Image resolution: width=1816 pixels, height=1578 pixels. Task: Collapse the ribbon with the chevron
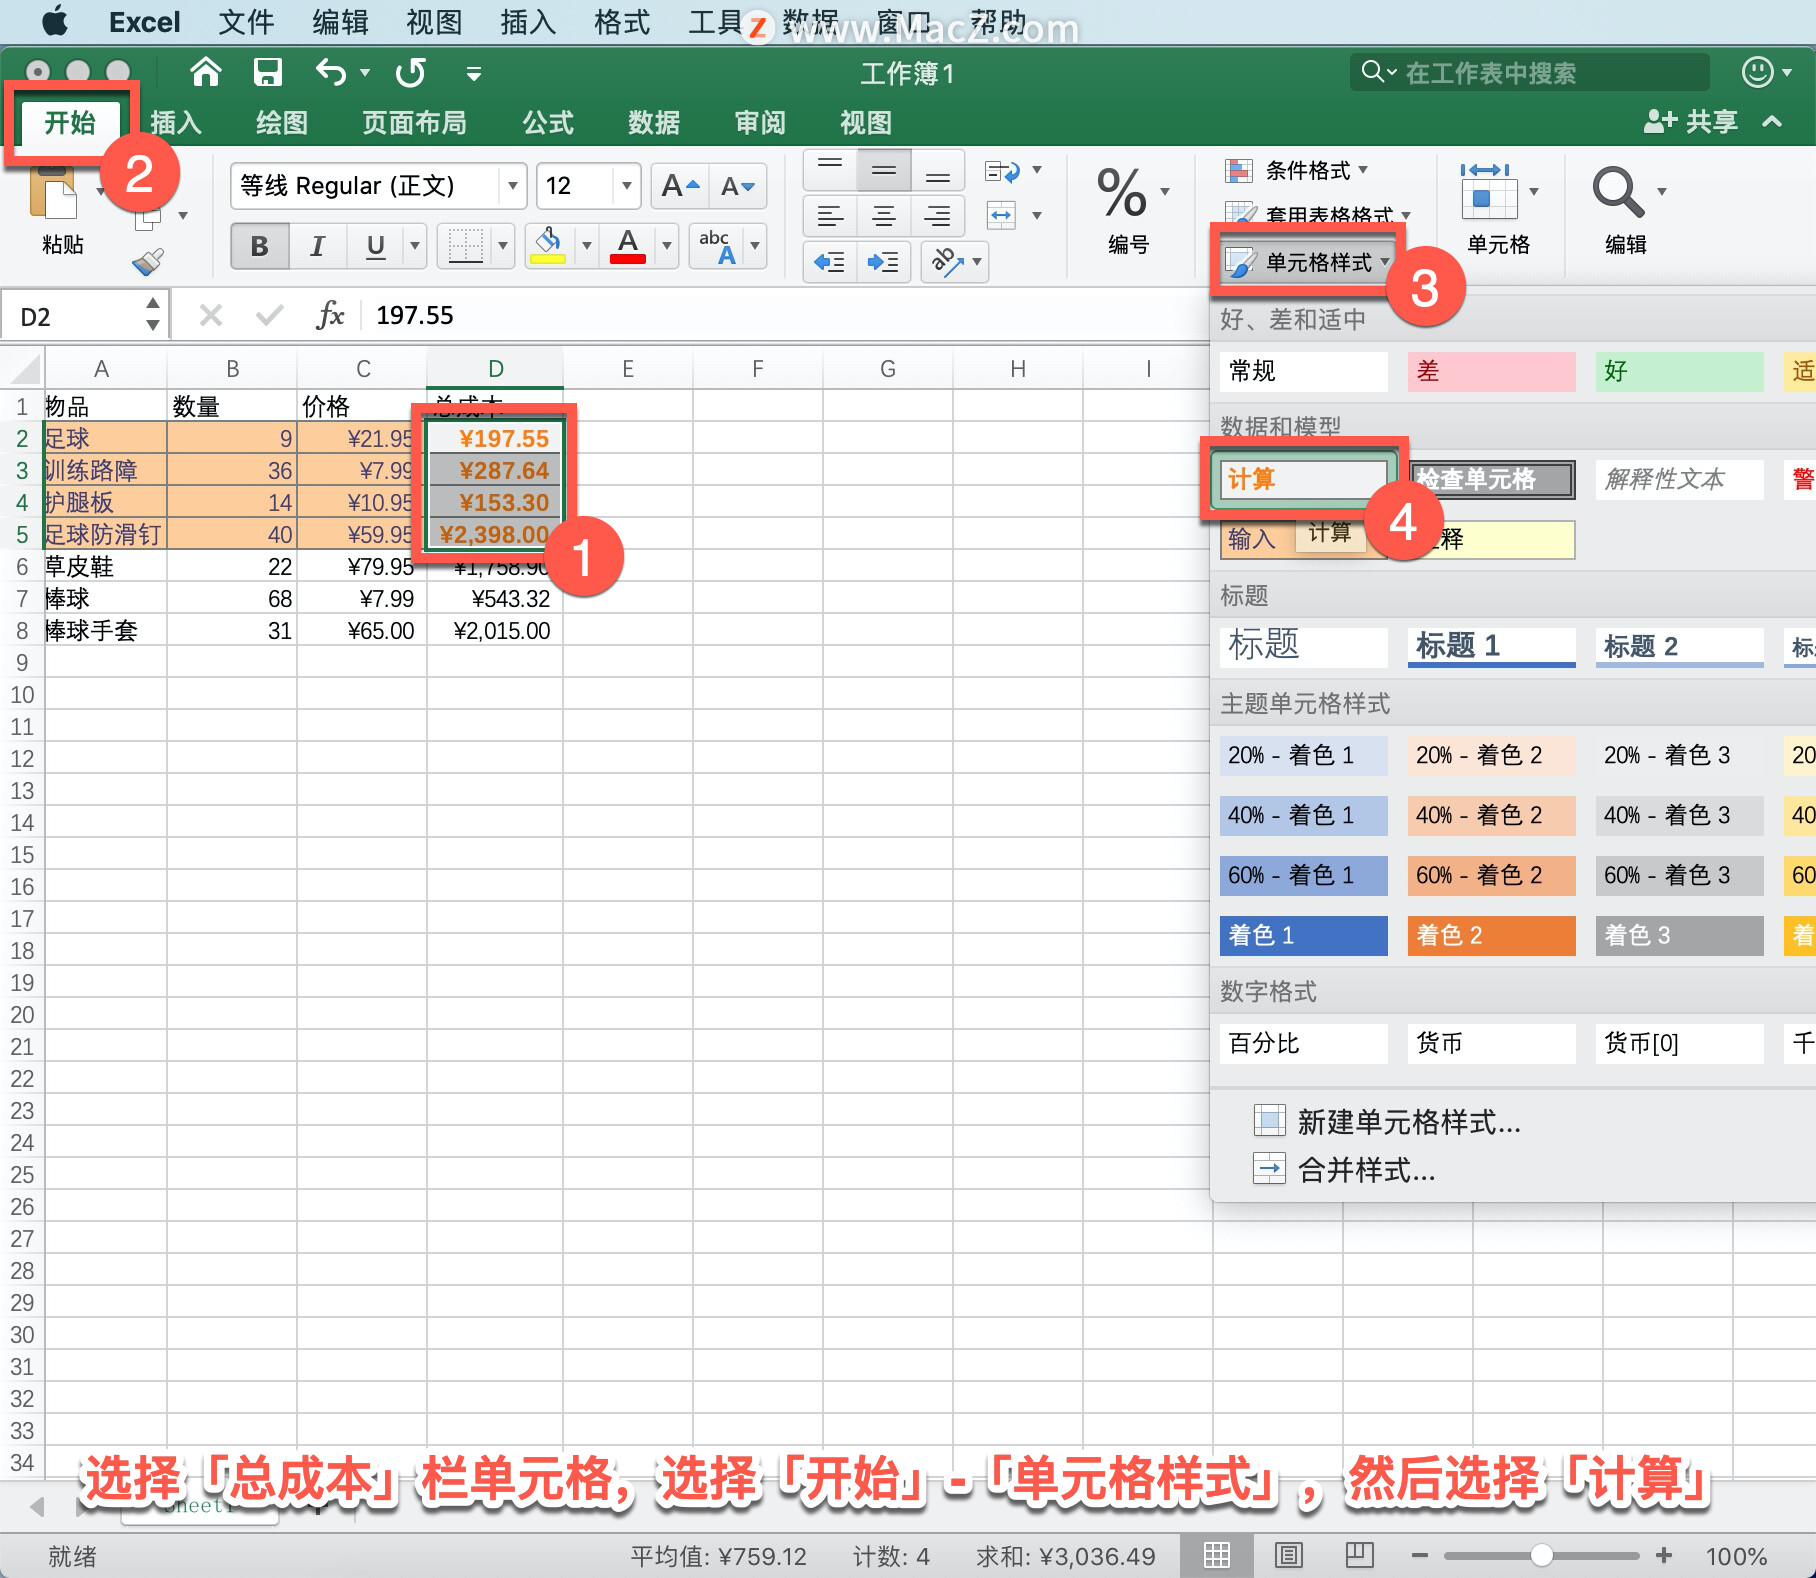[1772, 122]
